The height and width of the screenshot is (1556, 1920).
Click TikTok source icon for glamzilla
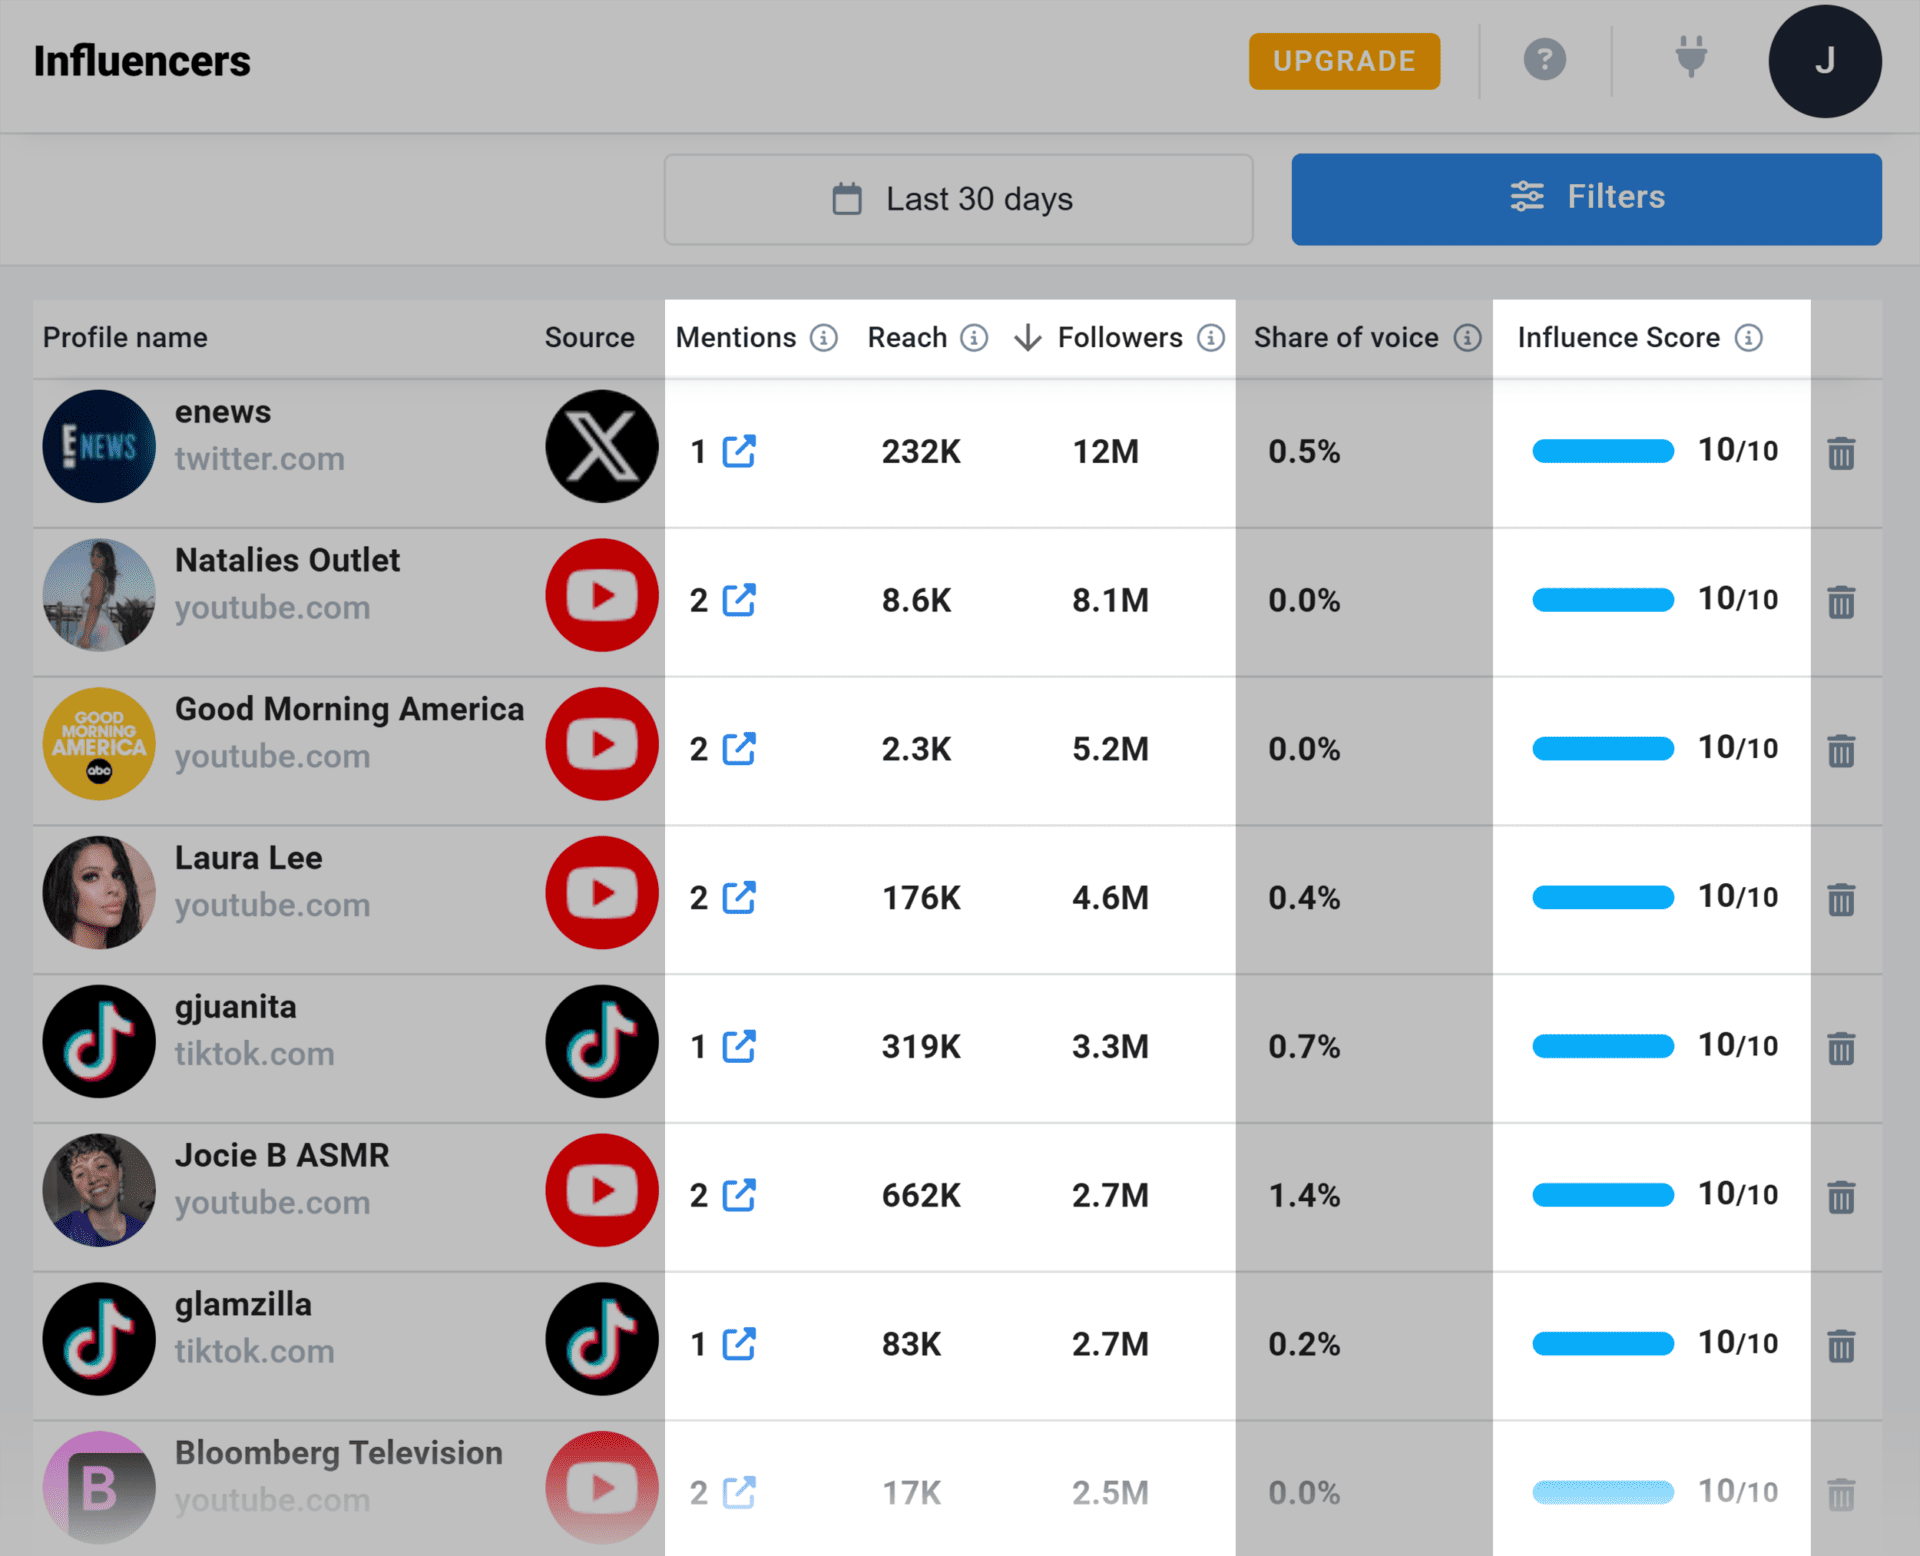[x=601, y=1339]
